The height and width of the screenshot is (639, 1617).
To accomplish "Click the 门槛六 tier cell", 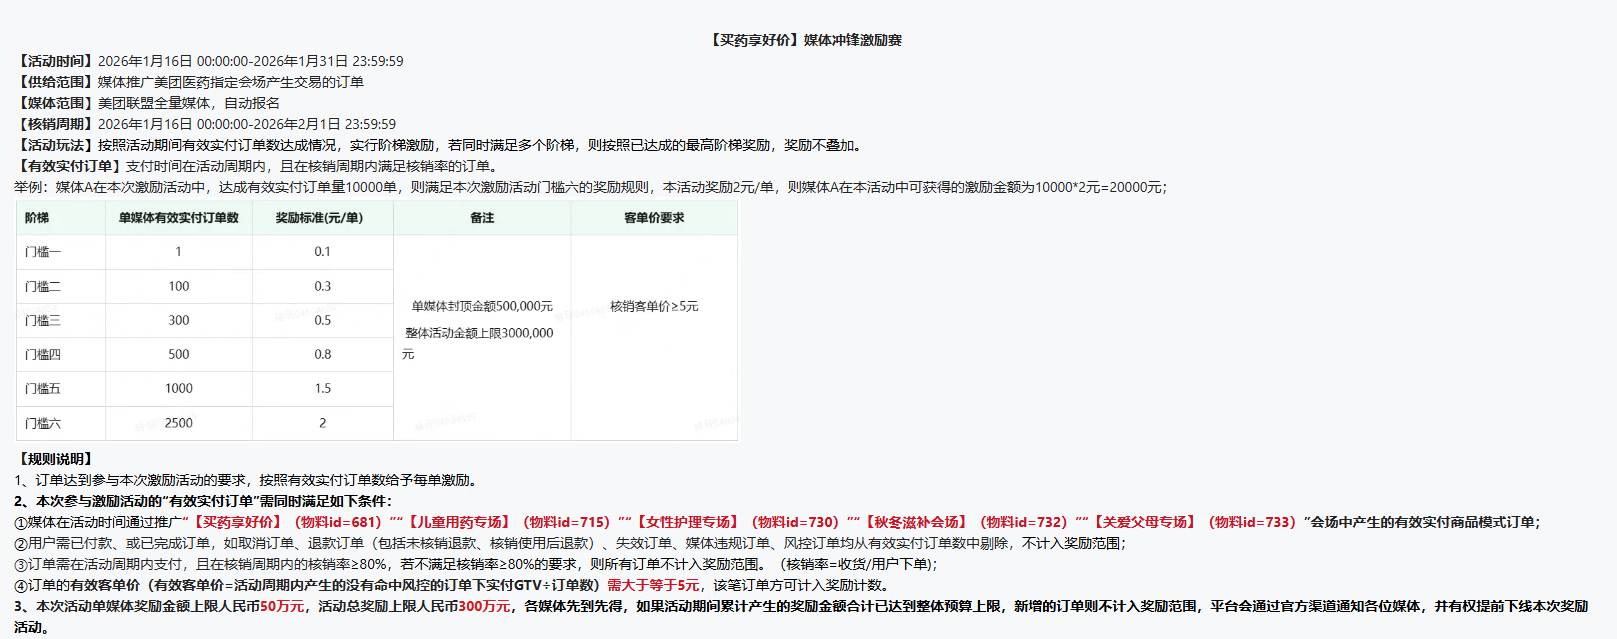I will 43,424.
